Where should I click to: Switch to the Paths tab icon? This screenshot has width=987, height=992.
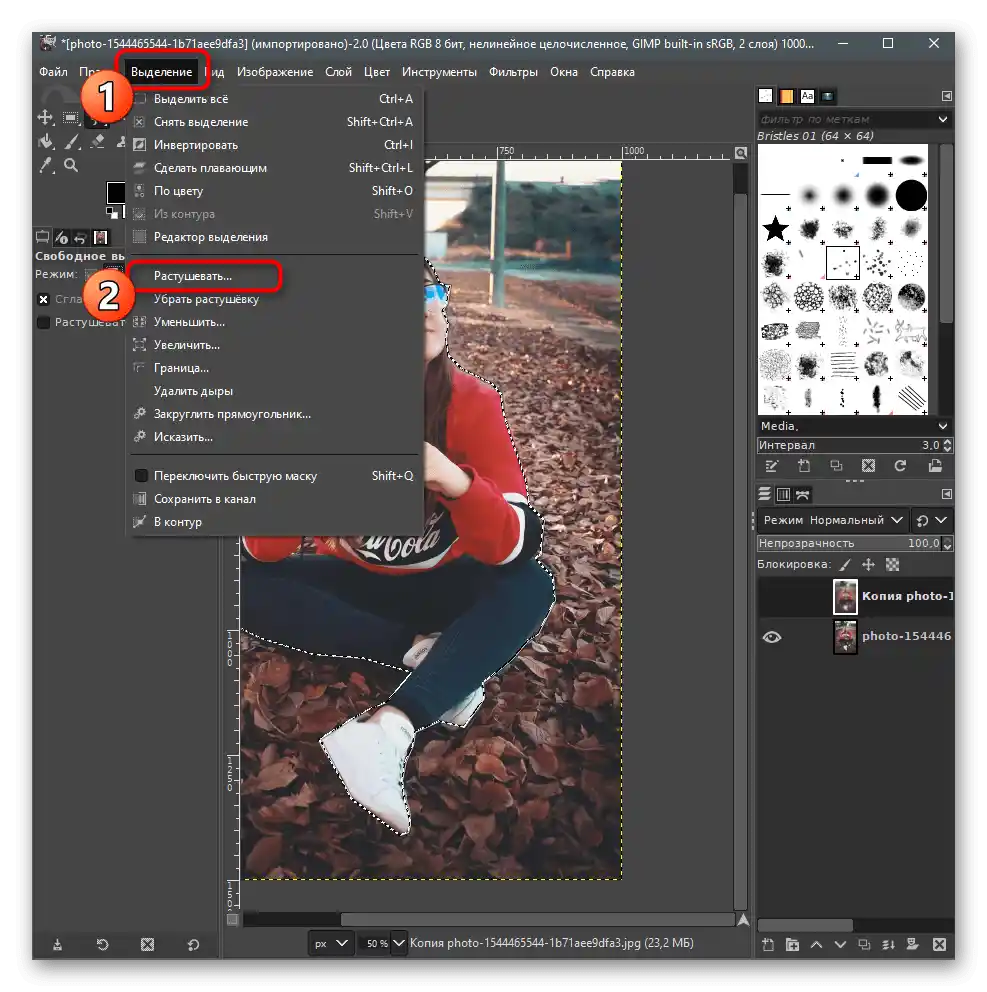pyautogui.click(x=802, y=494)
